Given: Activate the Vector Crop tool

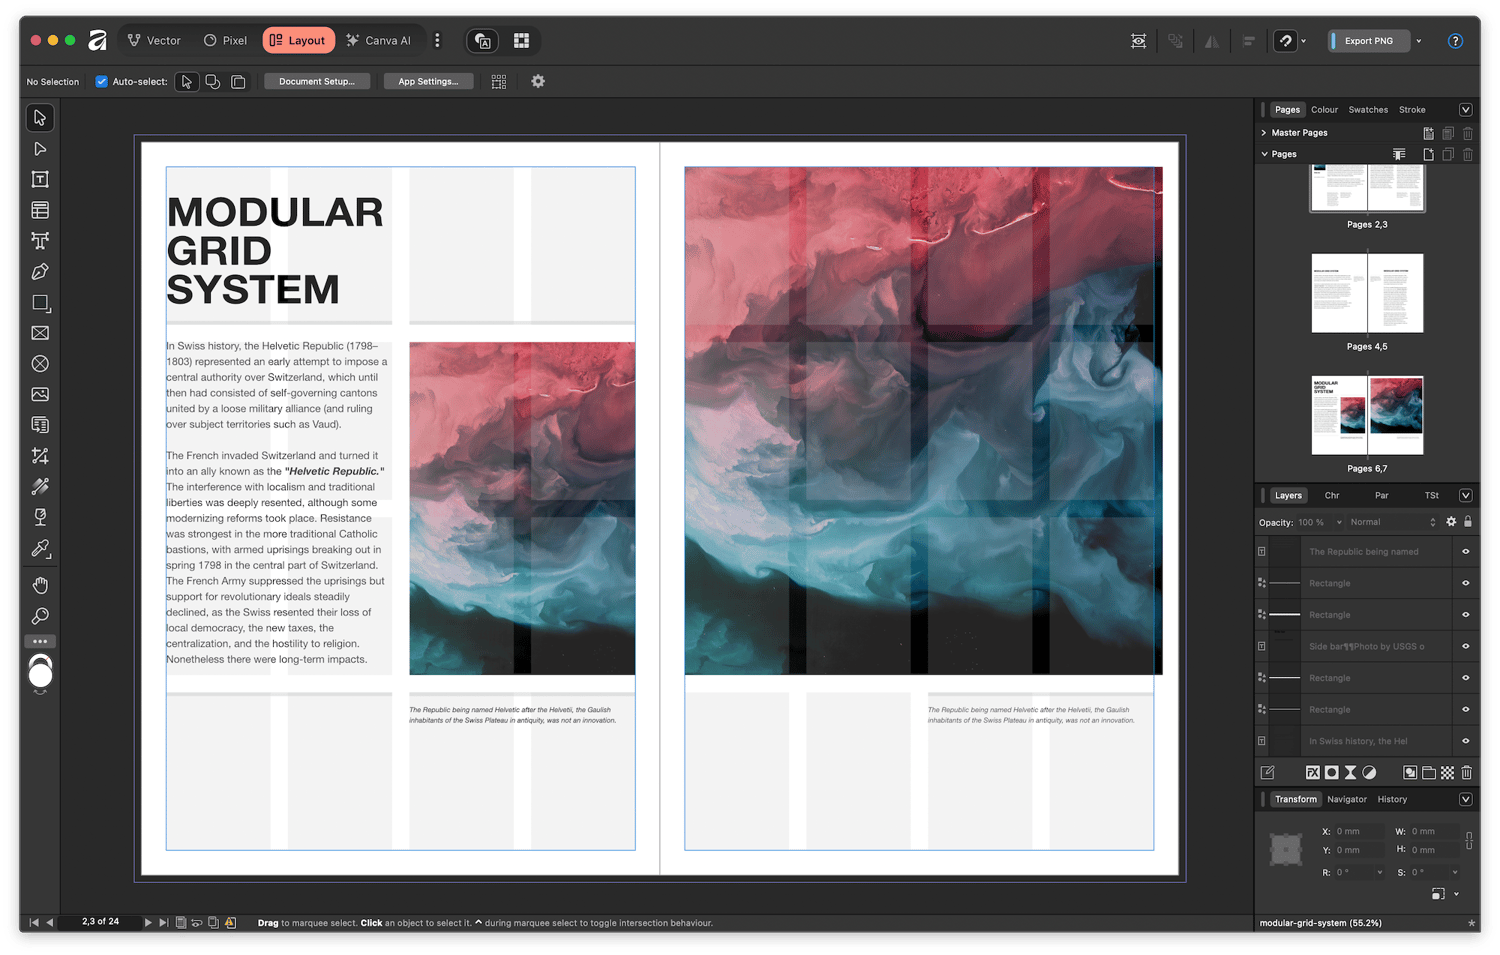Looking at the screenshot, I should click(x=40, y=456).
